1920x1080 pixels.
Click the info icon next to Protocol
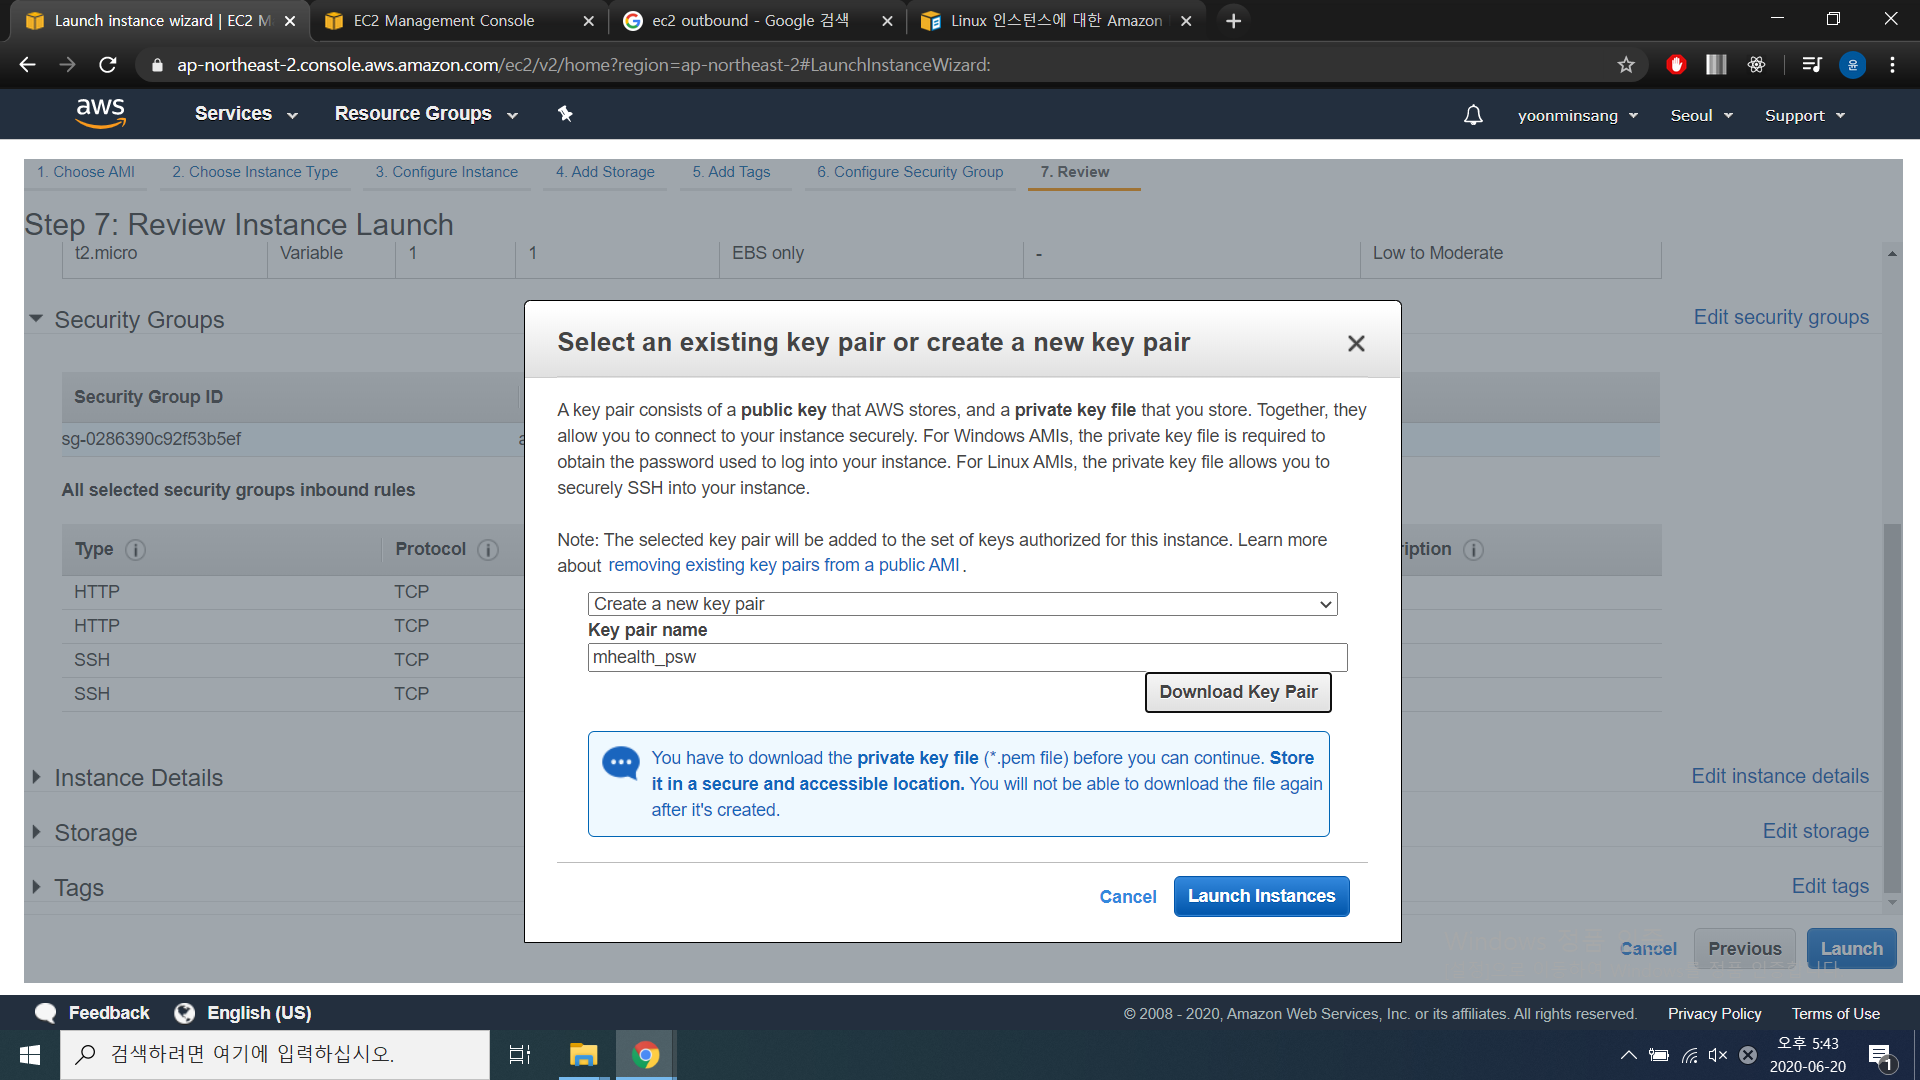(488, 550)
